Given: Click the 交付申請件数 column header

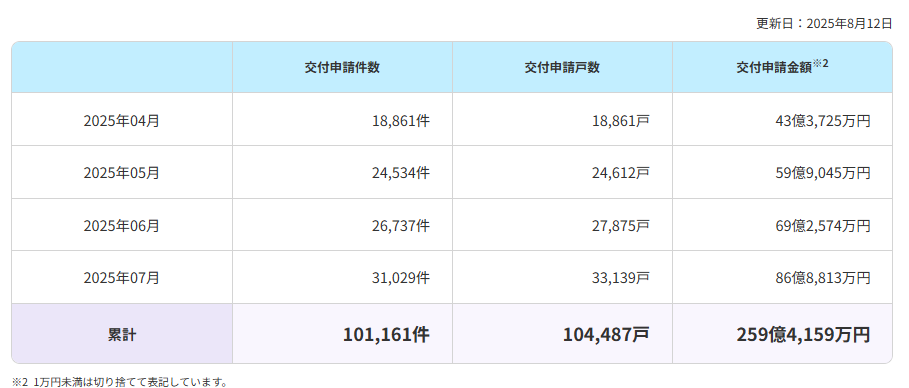Looking at the screenshot, I should click(x=342, y=67).
